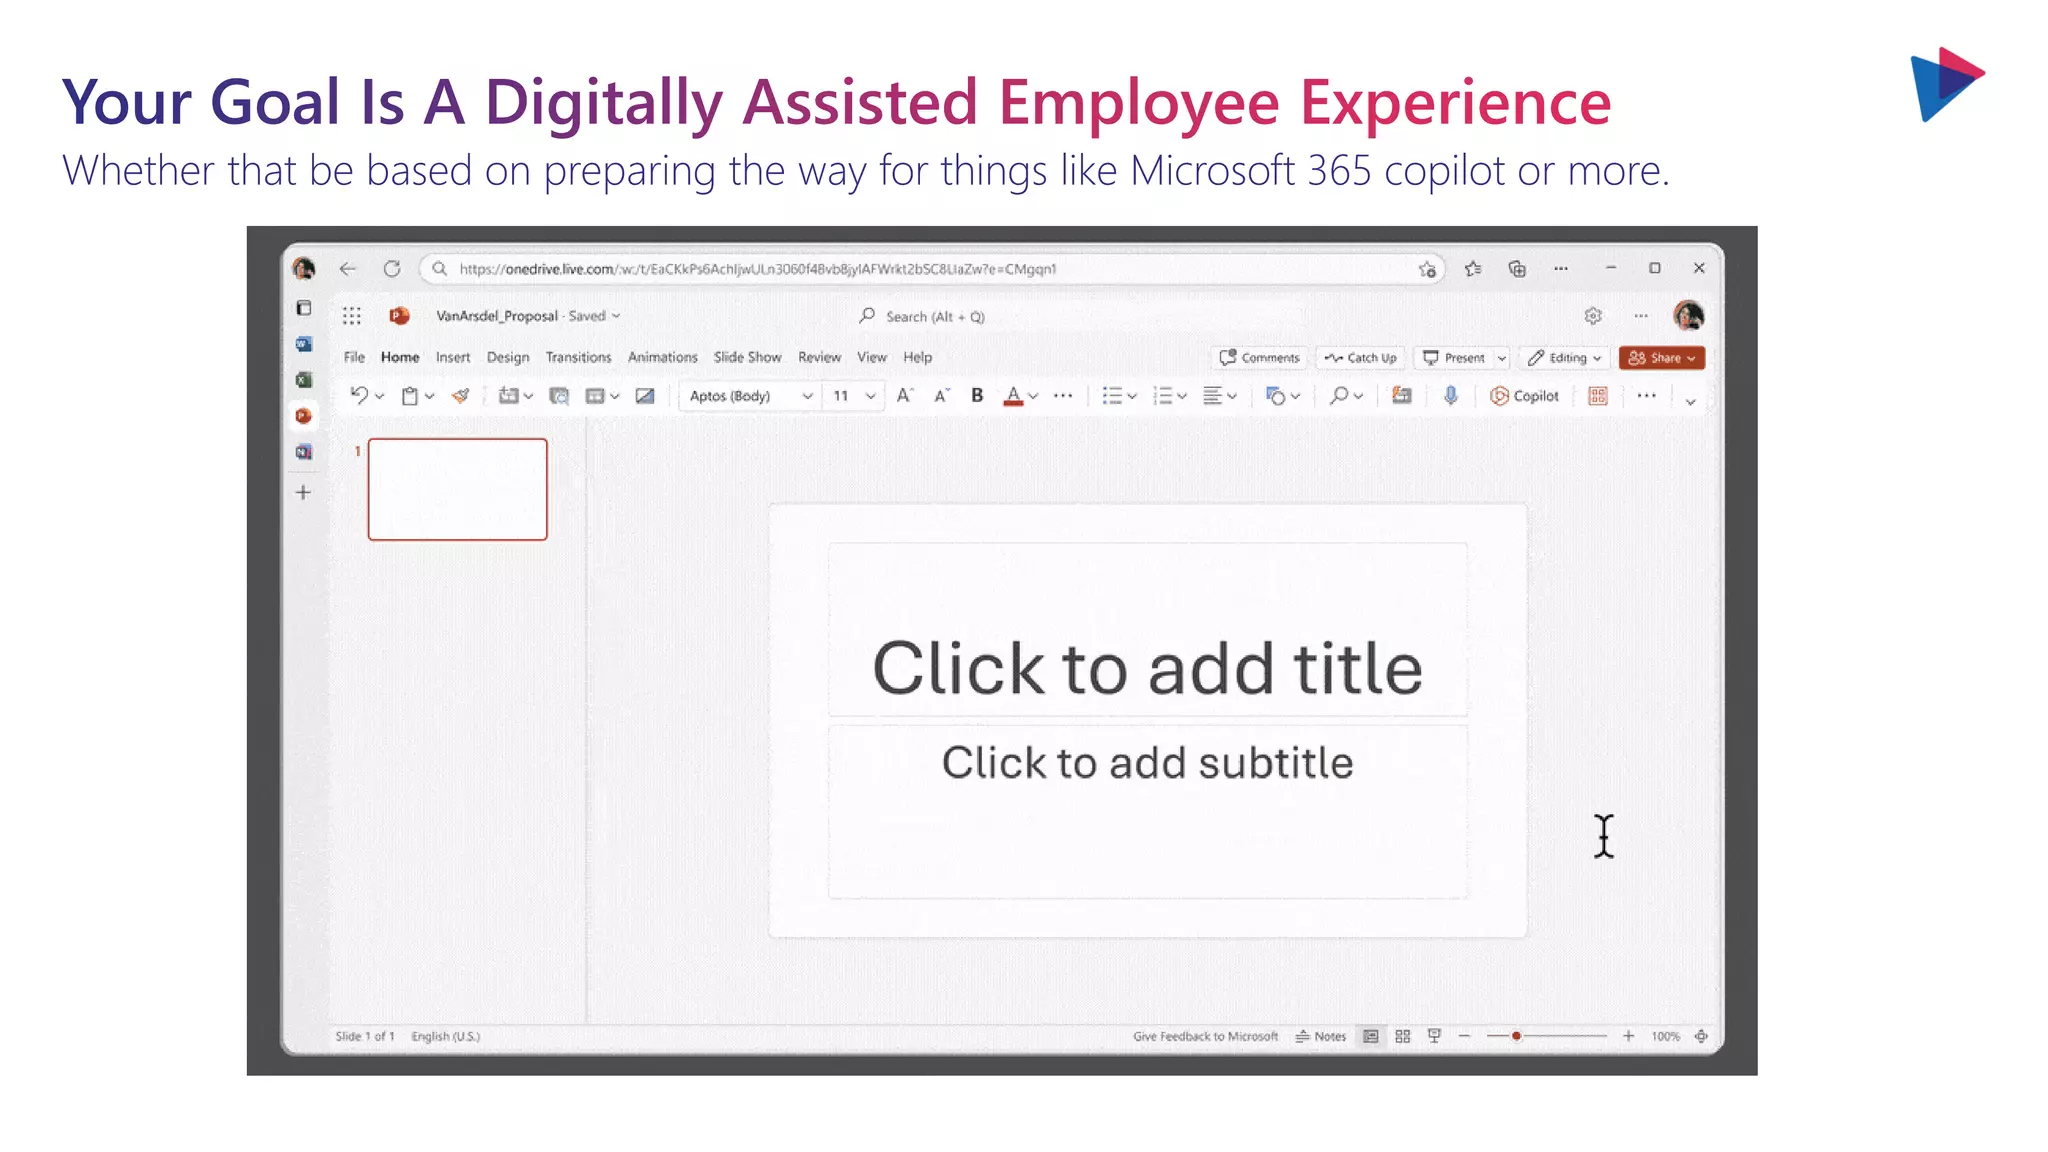2048x1152 pixels.
Task: Select the Format Painter brush
Action: coord(461,396)
